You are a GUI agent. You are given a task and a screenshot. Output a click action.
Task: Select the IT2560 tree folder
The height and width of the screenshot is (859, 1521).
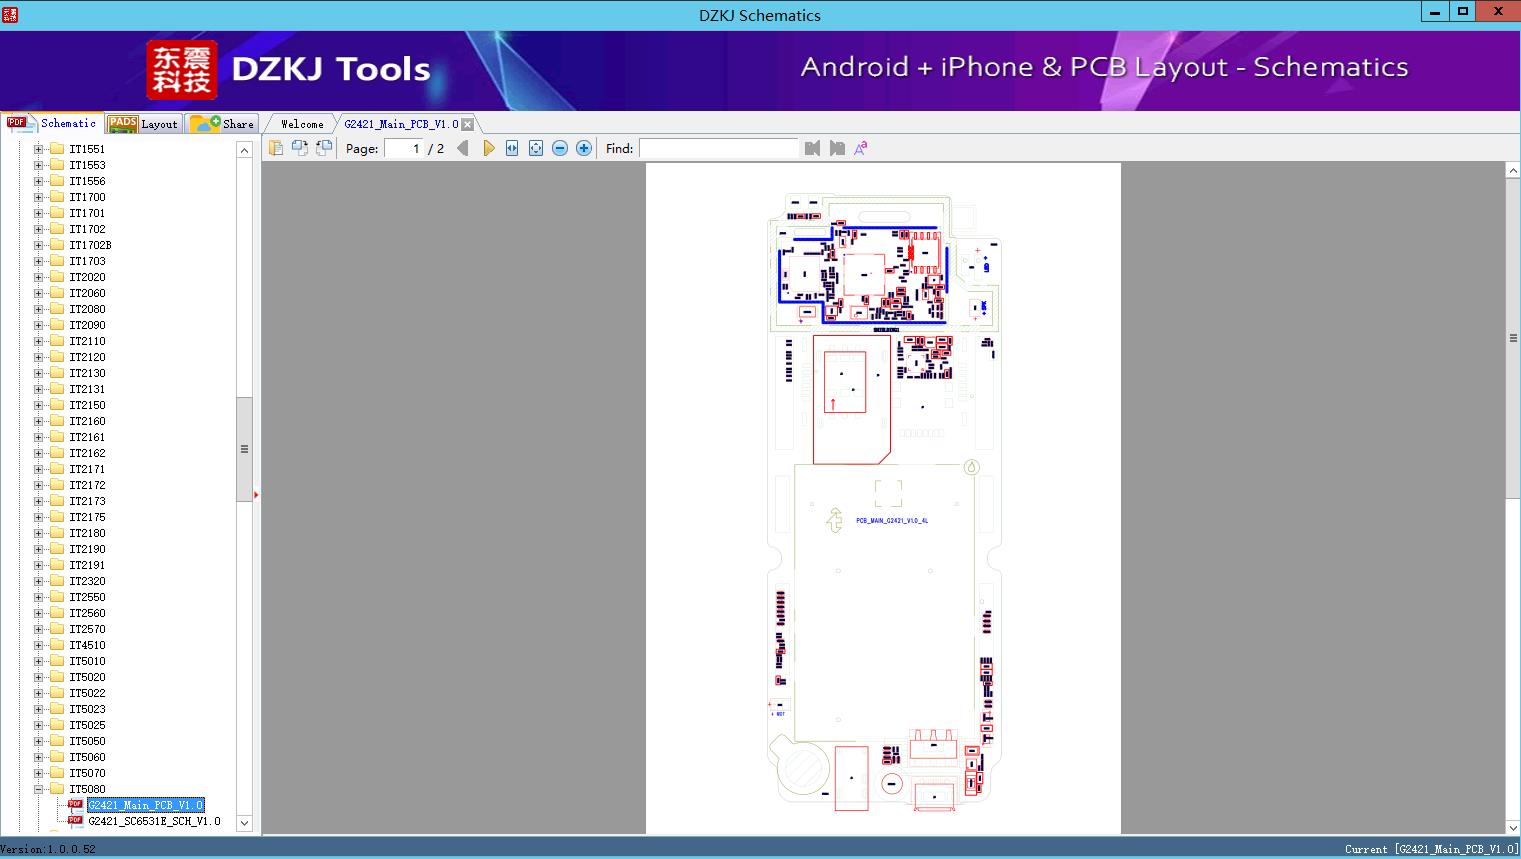(87, 613)
